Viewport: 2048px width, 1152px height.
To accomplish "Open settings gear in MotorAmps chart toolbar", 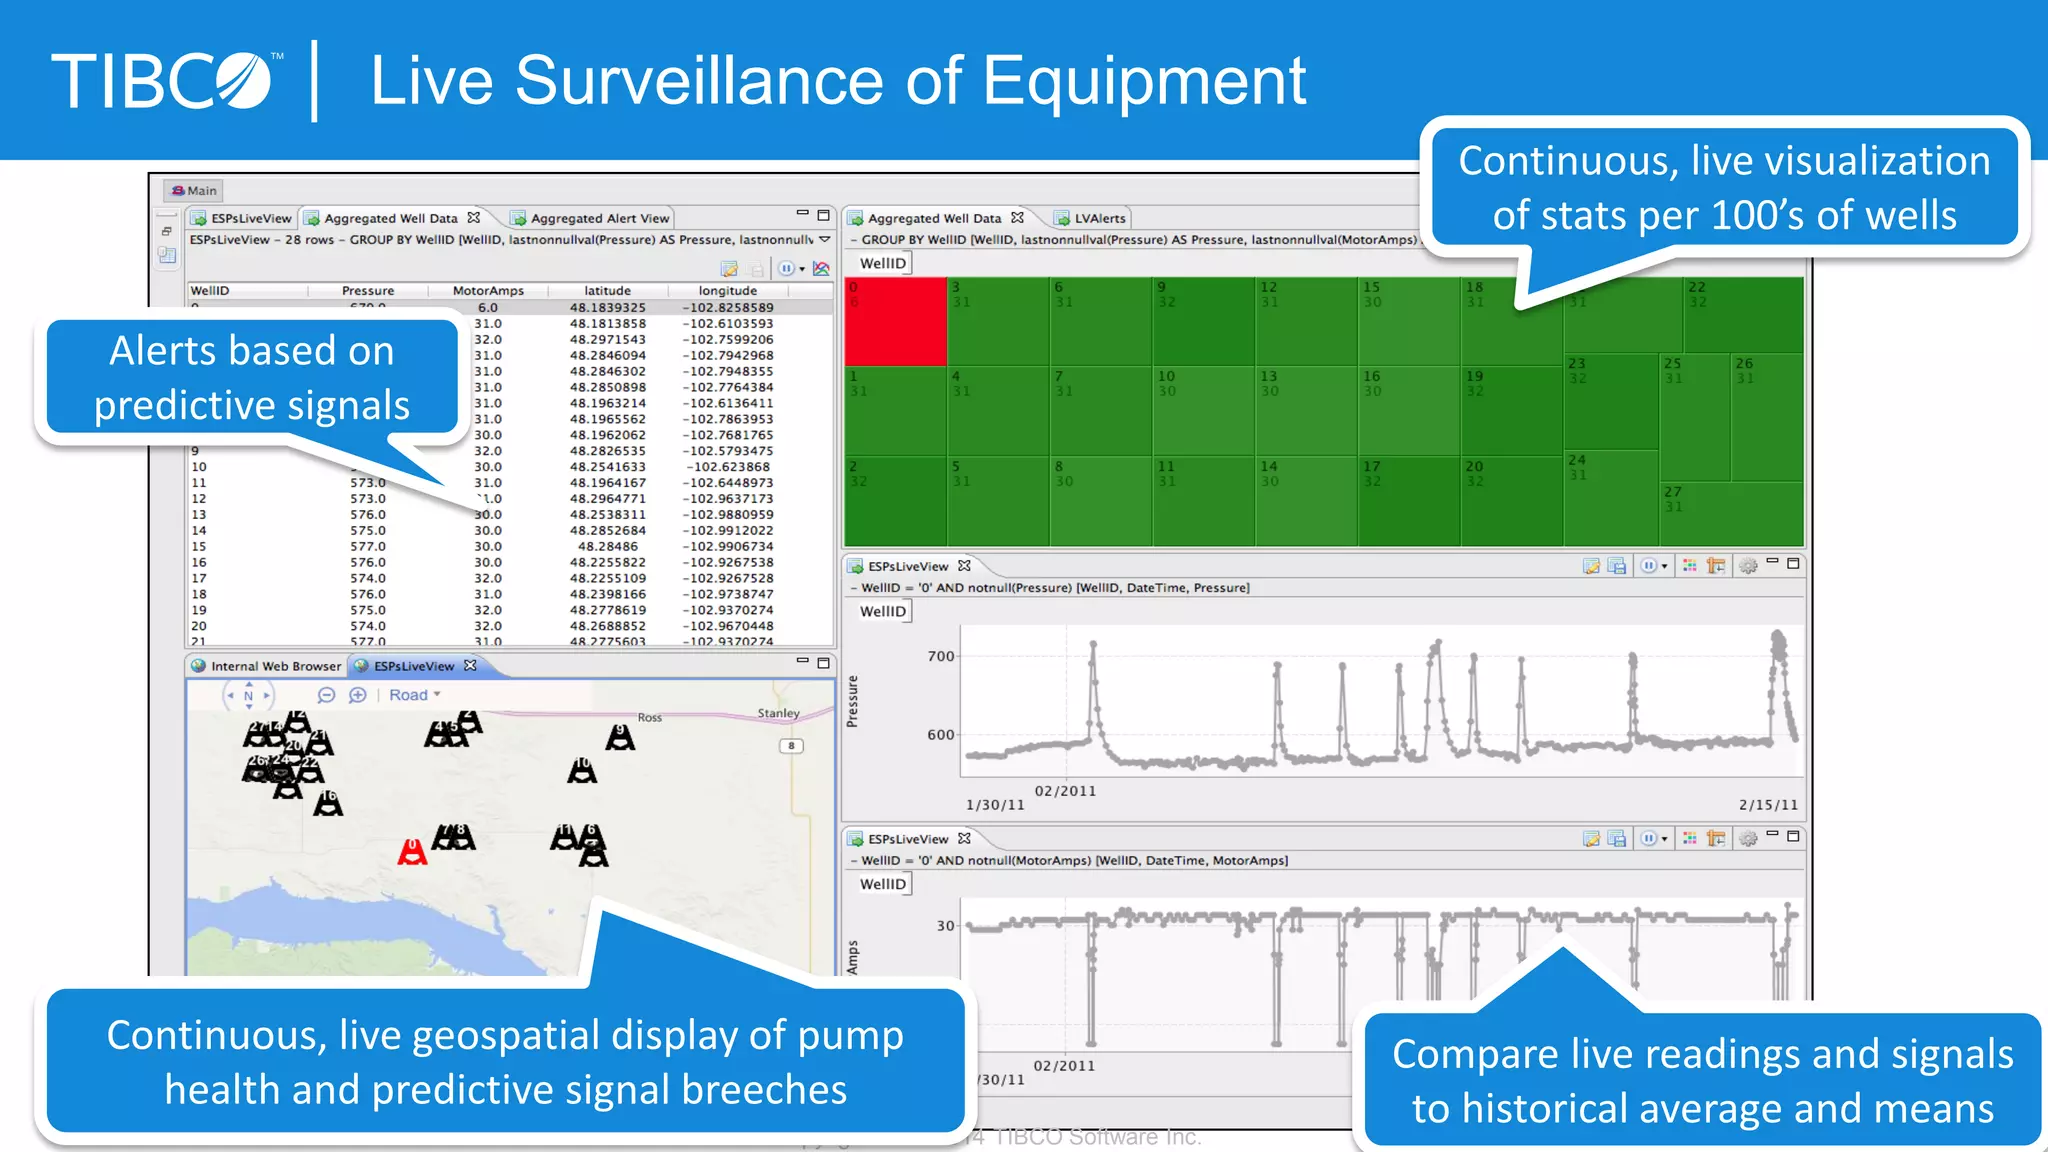I will click(x=1747, y=839).
